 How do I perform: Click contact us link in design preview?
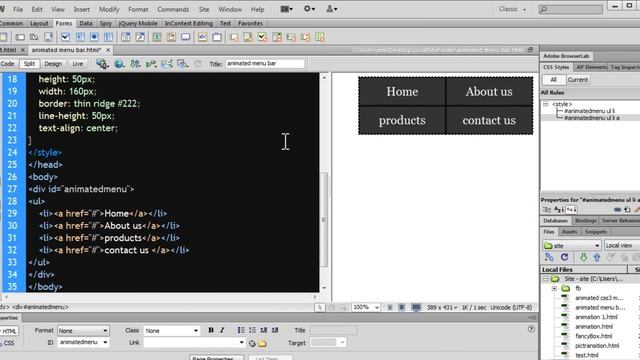coord(489,120)
